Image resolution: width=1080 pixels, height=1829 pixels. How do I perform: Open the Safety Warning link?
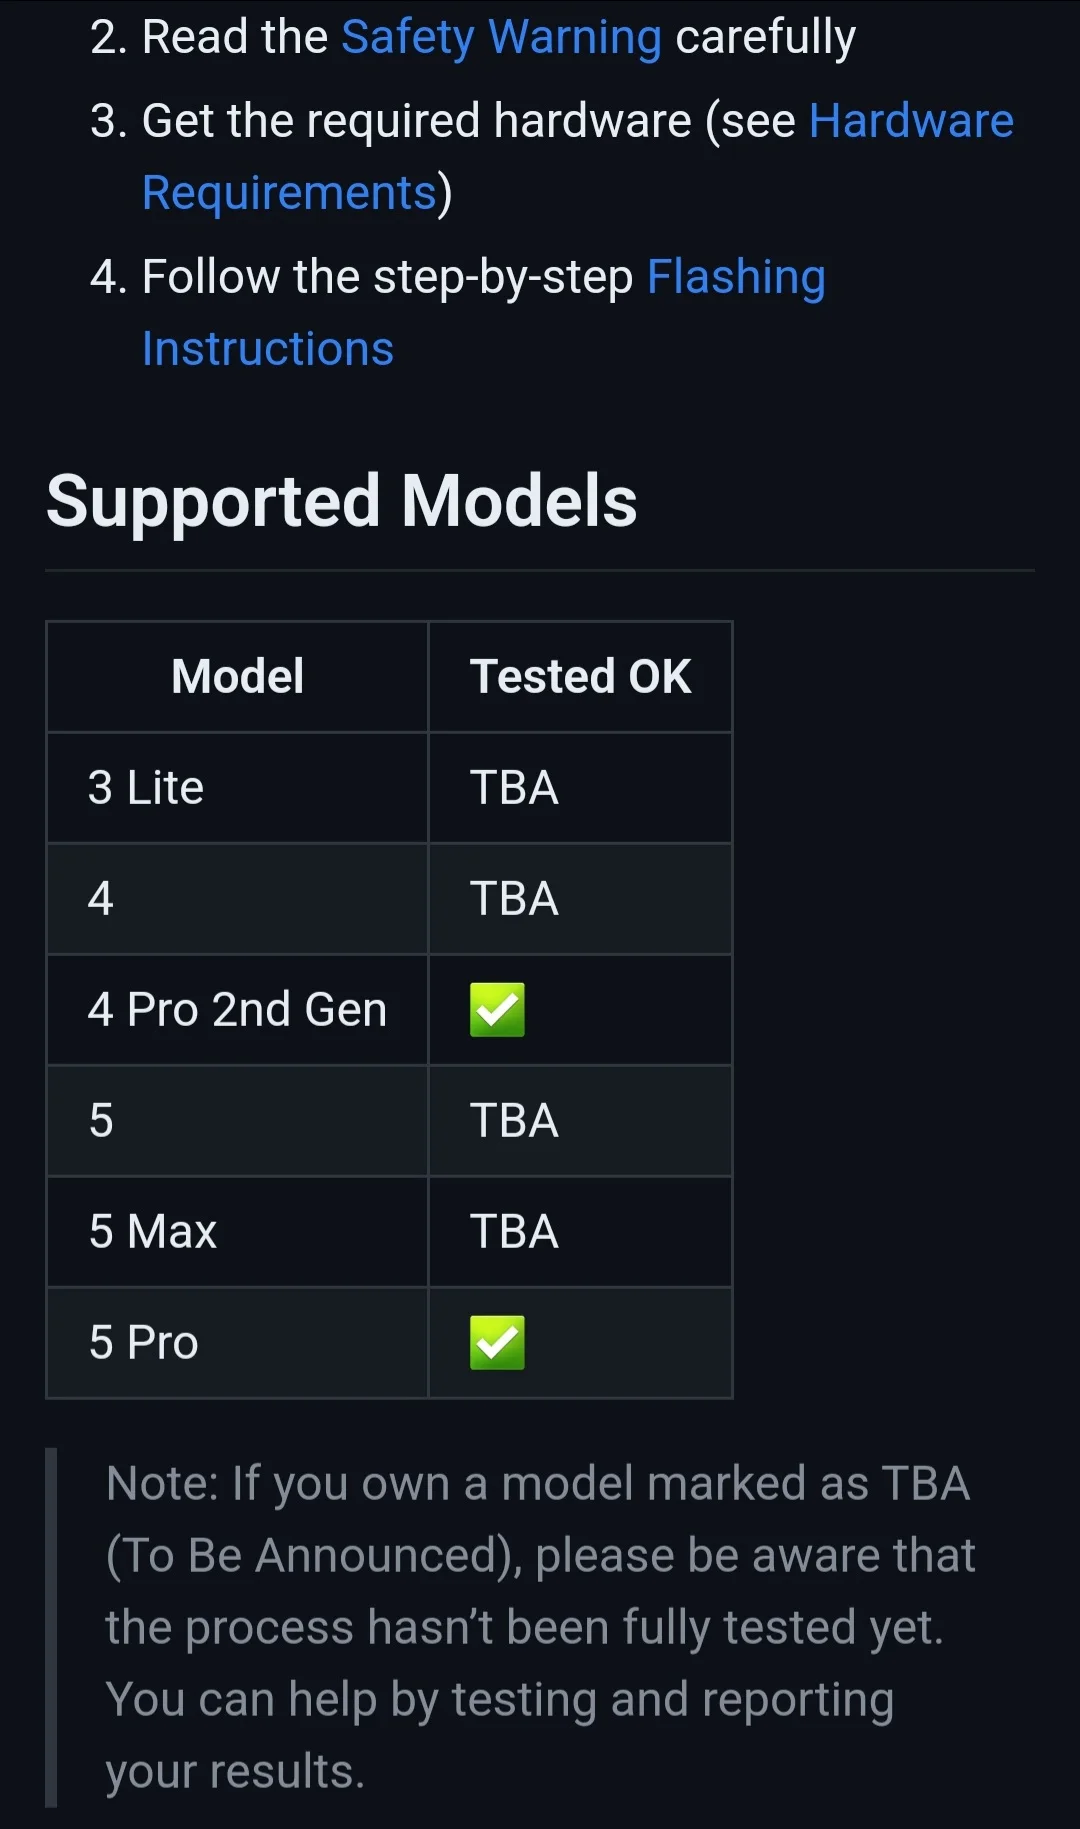[x=501, y=38]
